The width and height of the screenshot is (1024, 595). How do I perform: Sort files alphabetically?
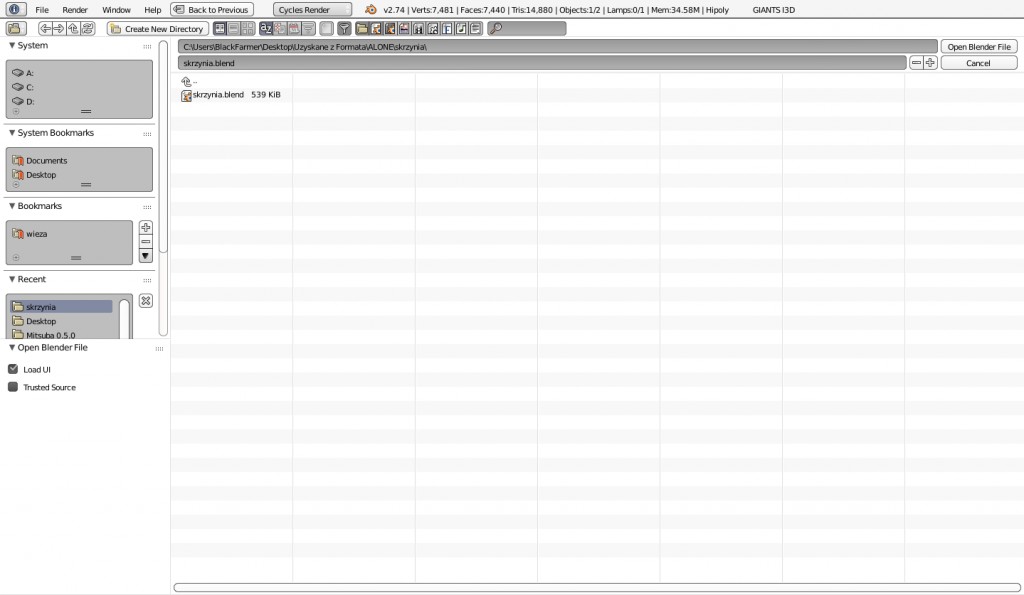pyautogui.click(x=266, y=29)
